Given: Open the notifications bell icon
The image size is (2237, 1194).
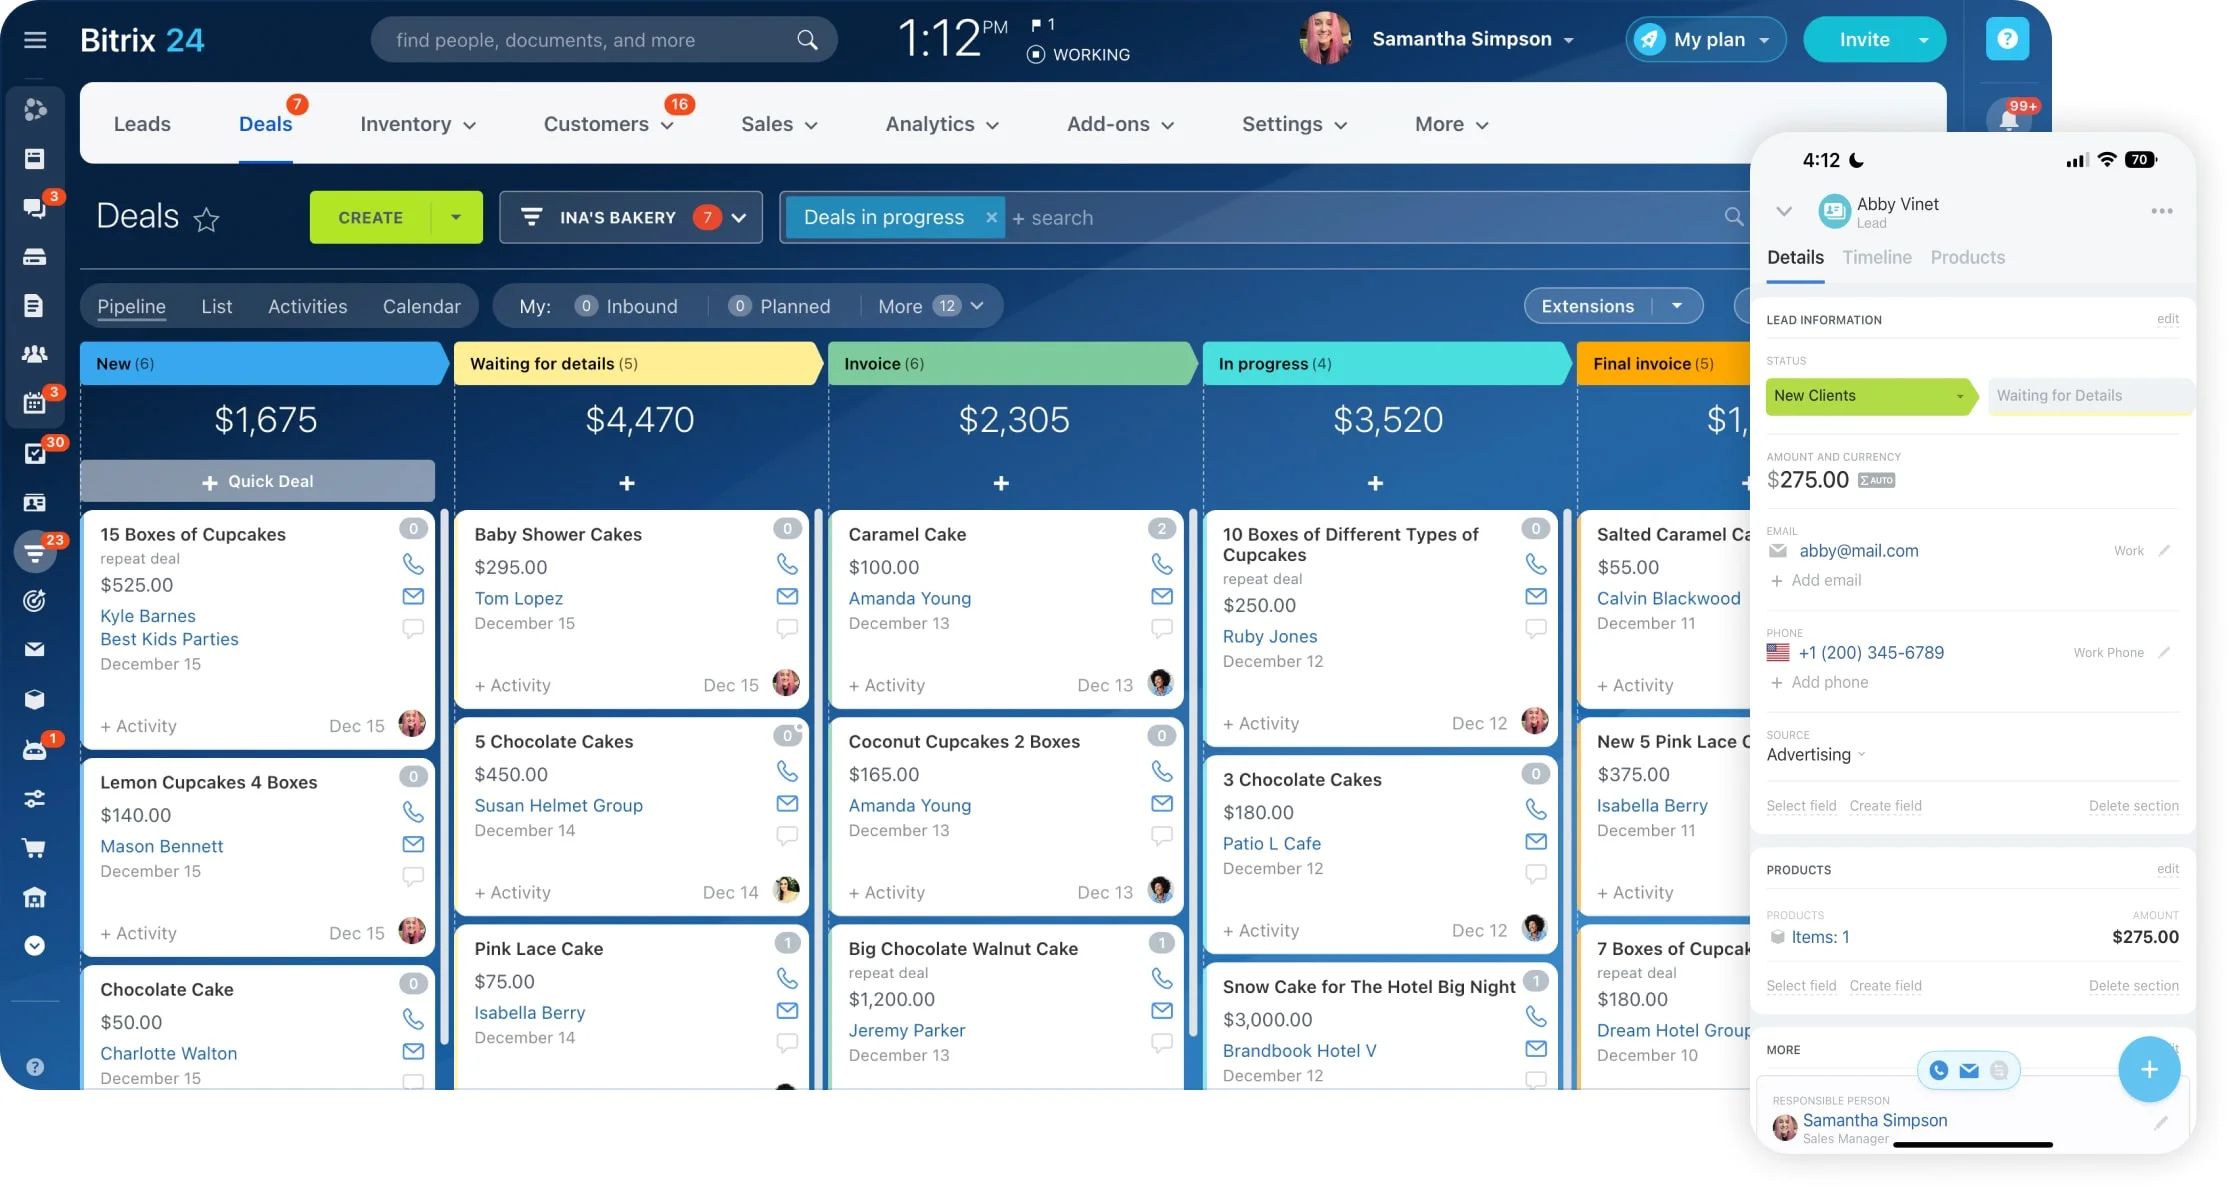Looking at the screenshot, I should click(x=2008, y=120).
